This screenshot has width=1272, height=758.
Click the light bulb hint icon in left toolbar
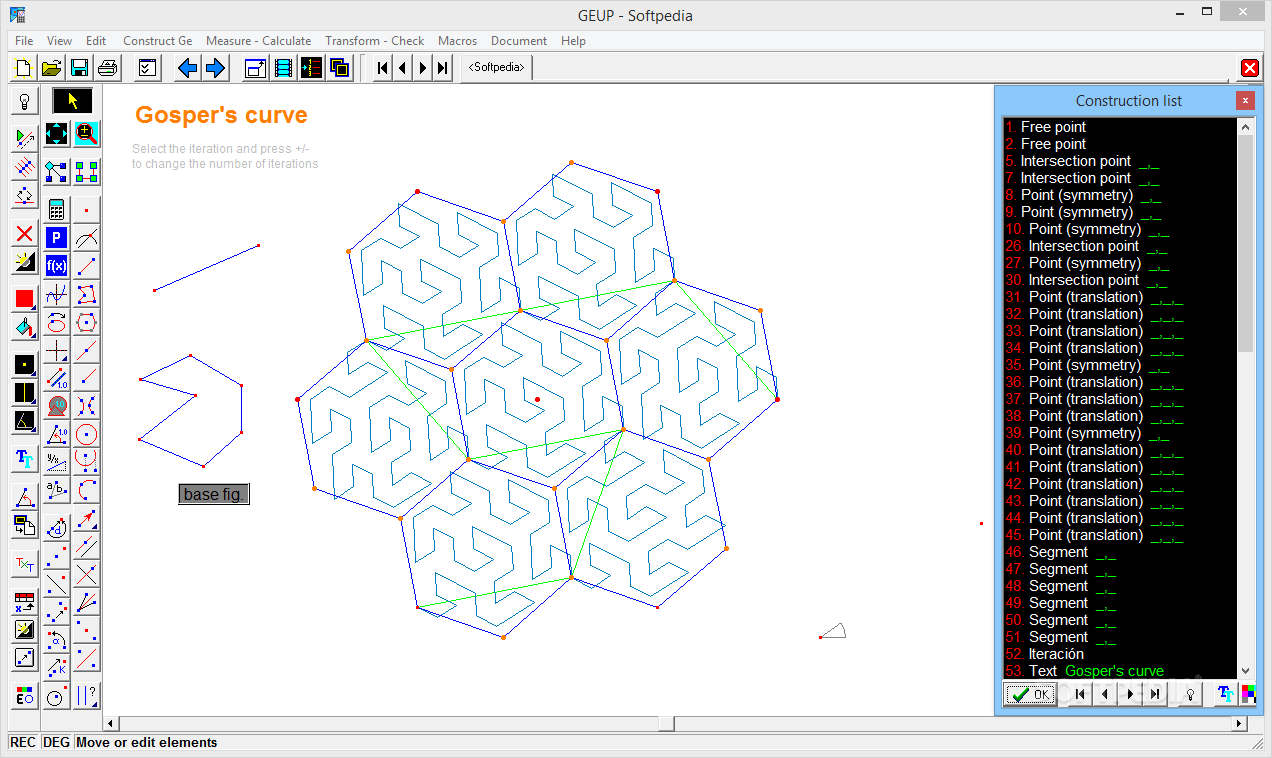[x=25, y=101]
